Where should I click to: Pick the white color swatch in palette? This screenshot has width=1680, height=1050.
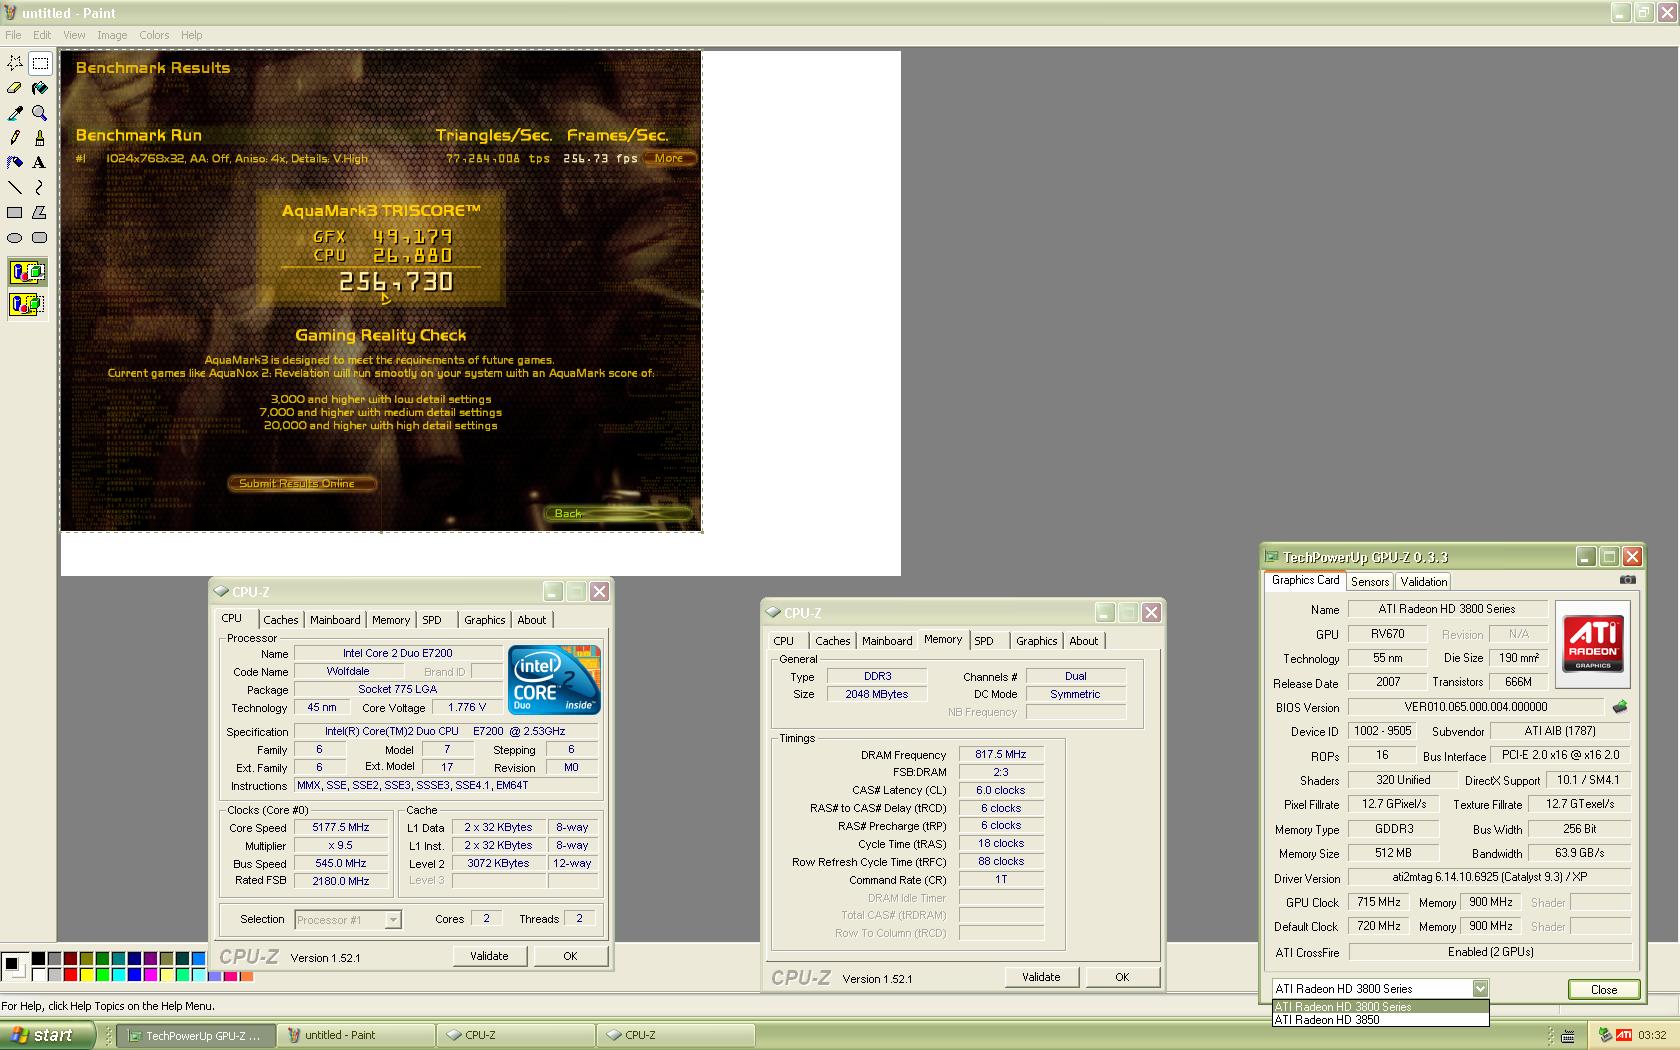tap(38, 975)
